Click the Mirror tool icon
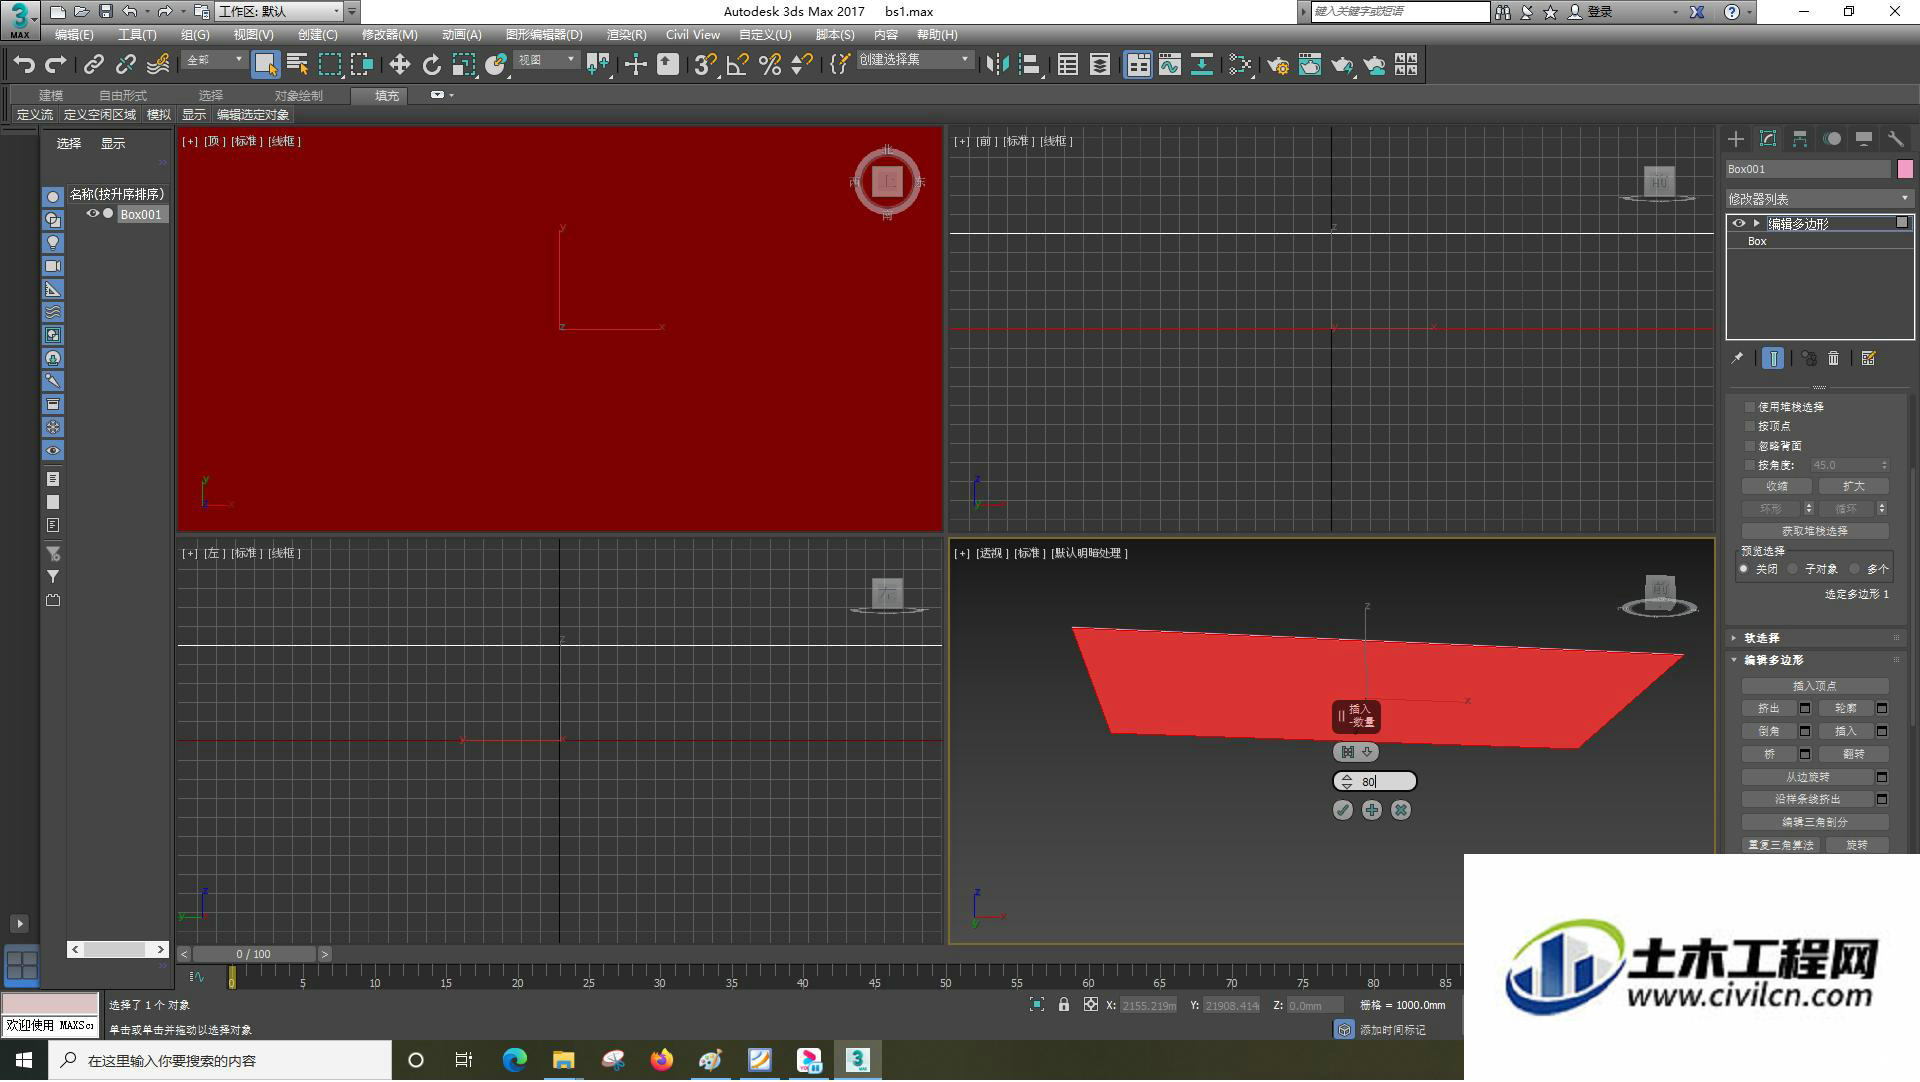This screenshot has height=1082, width=1920. (x=997, y=65)
